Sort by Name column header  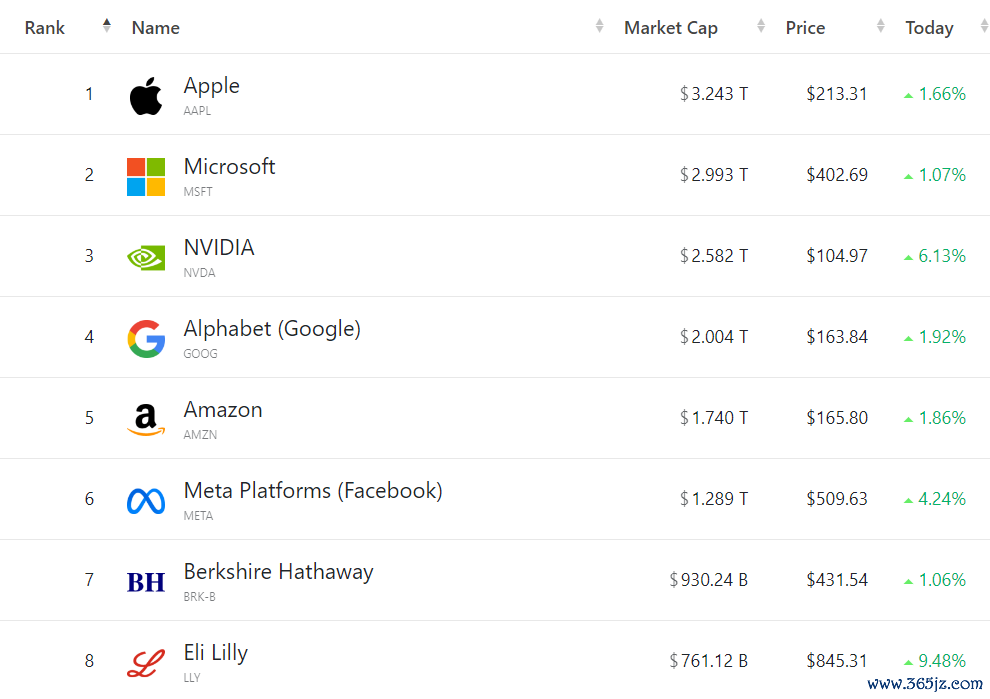(x=156, y=28)
